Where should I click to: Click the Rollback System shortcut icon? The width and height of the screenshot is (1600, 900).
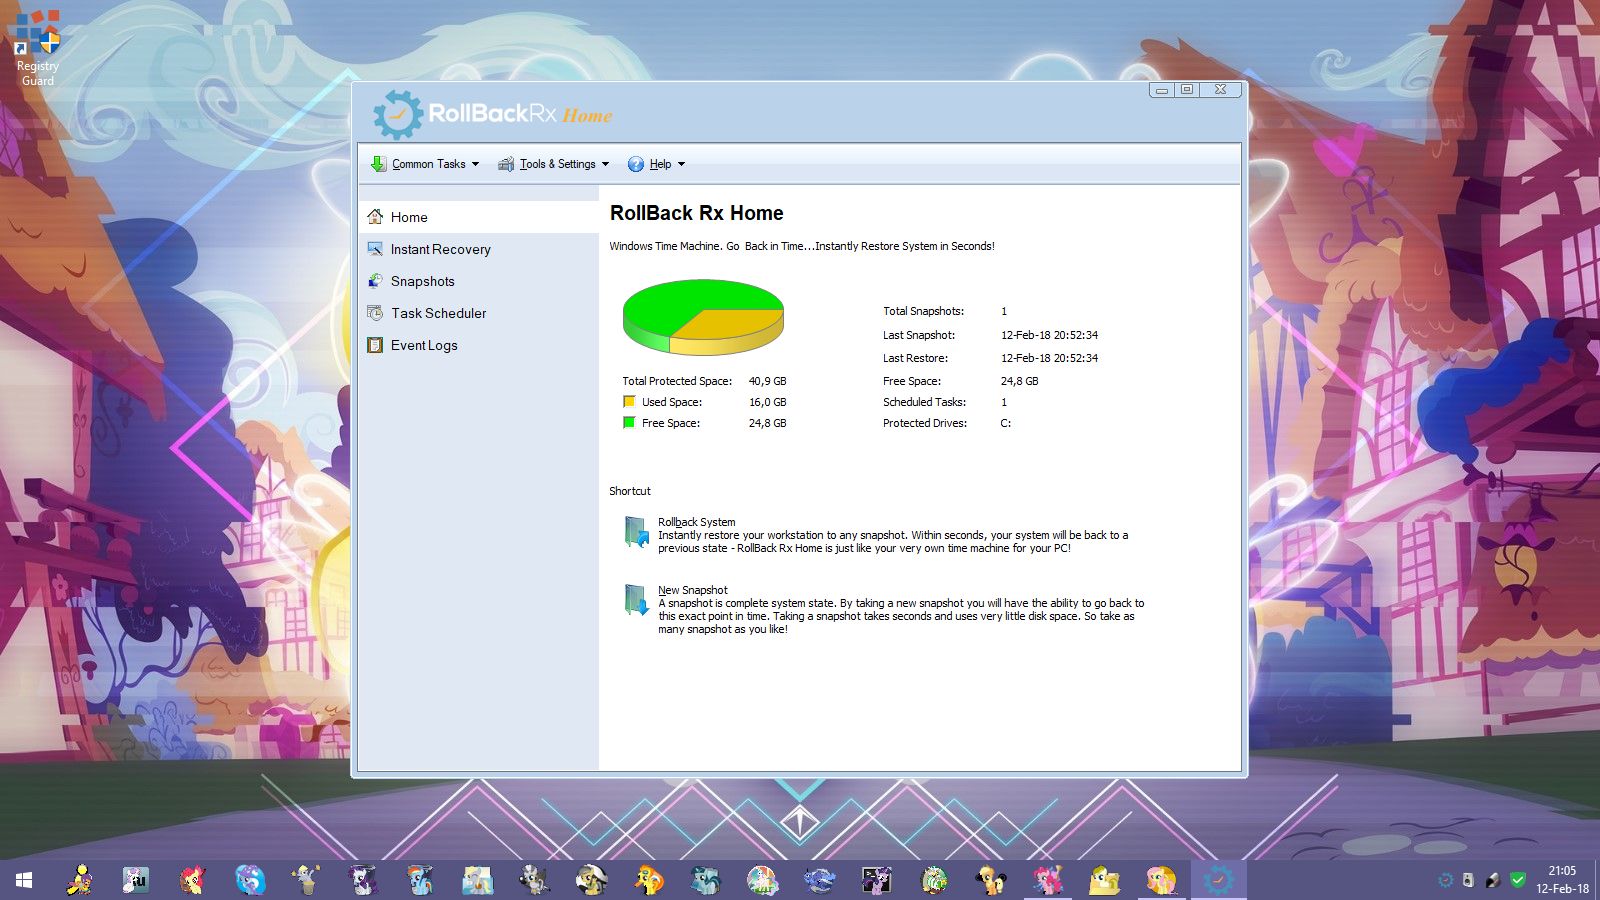(x=636, y=532)
